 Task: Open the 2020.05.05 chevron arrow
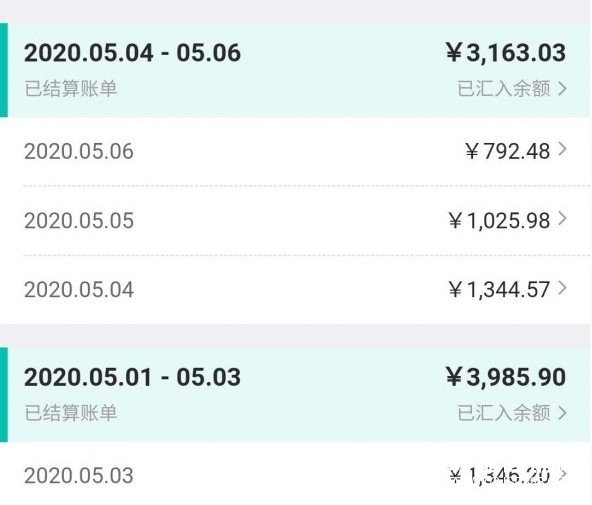pyautogui.click(x=562, y=219)
